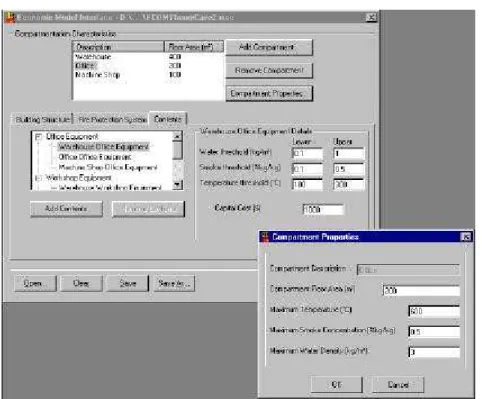Click the Clear button

coord(81,284)
